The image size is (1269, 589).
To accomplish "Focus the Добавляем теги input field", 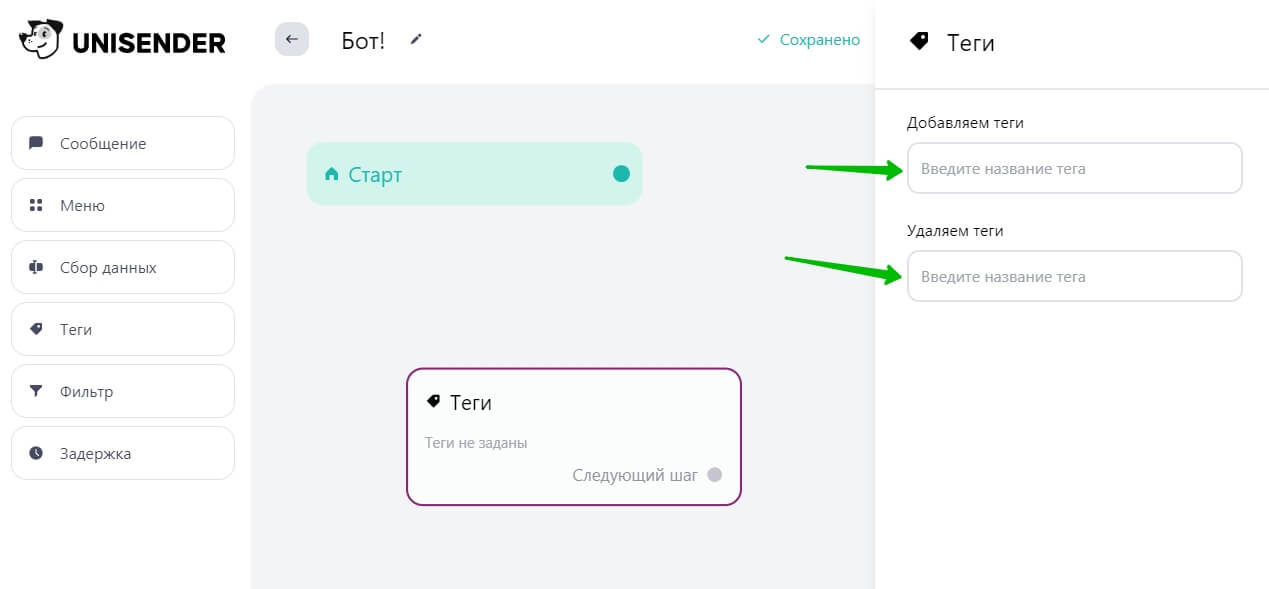I will (x=1074, y=168).
